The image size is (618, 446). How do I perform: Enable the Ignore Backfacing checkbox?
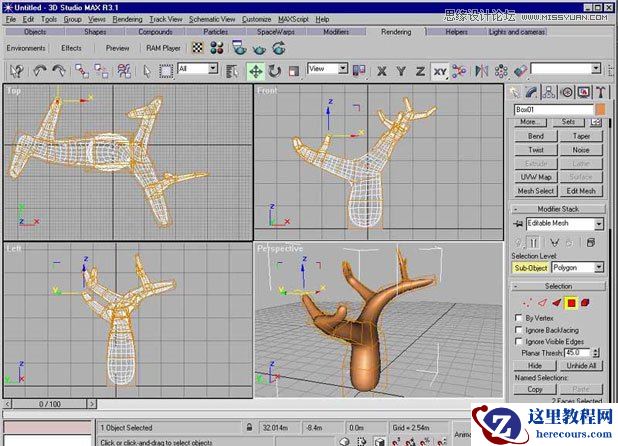[x=519, y=330]
